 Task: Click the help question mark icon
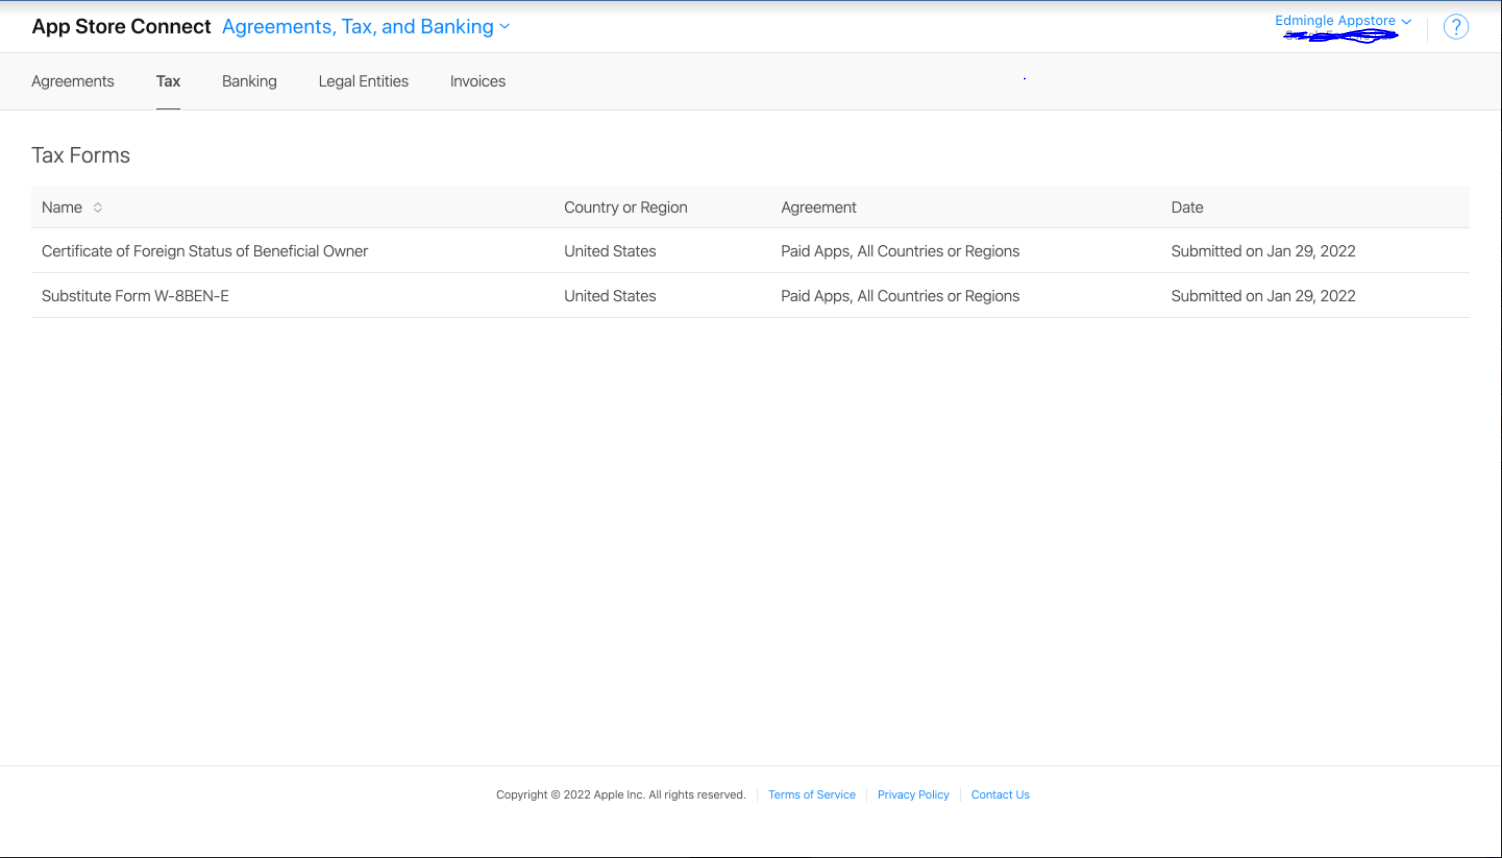click(x=1455, y=27)
